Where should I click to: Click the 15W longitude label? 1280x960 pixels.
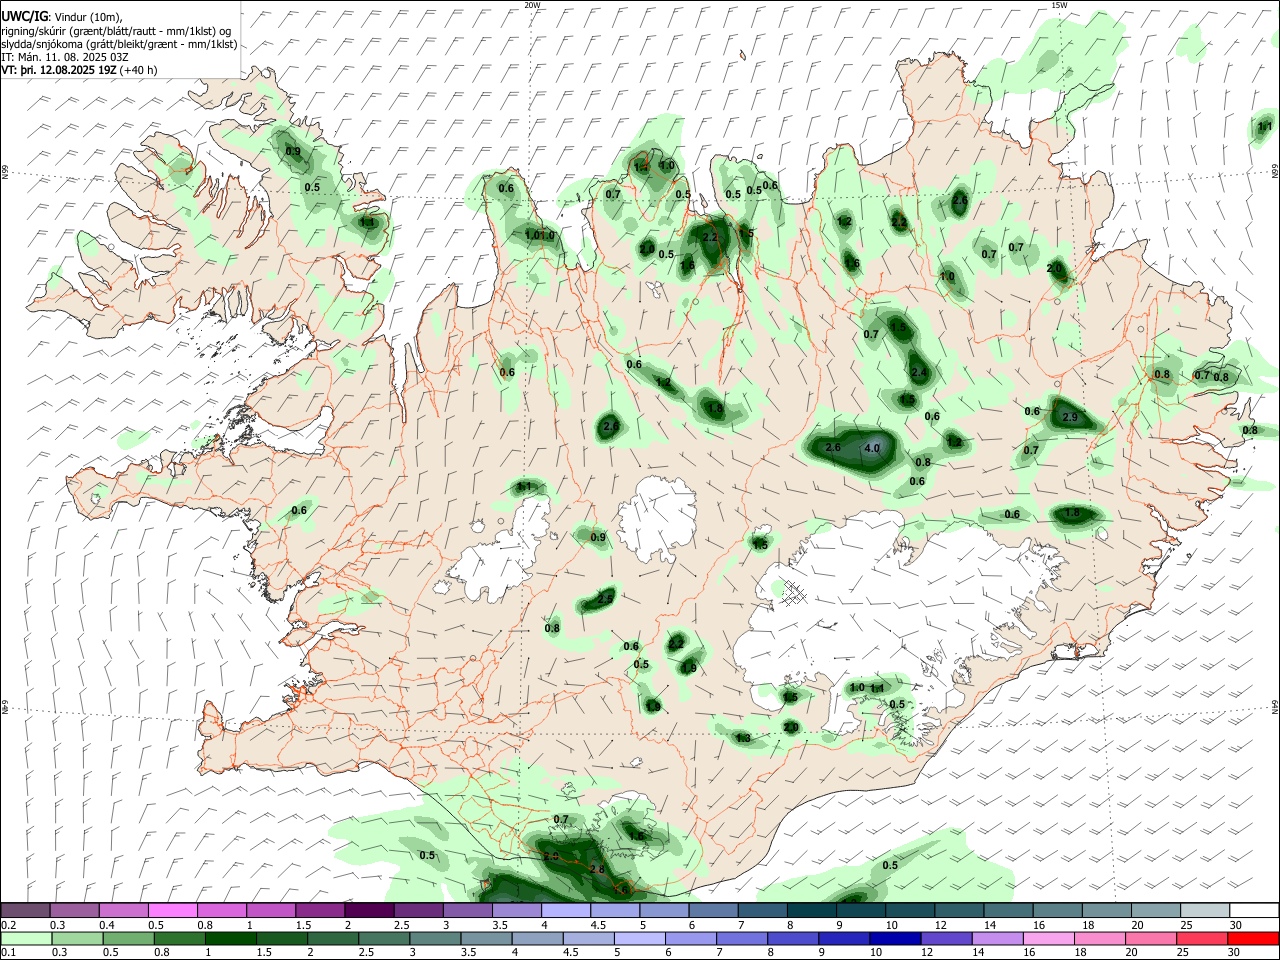click(1059, 5)
